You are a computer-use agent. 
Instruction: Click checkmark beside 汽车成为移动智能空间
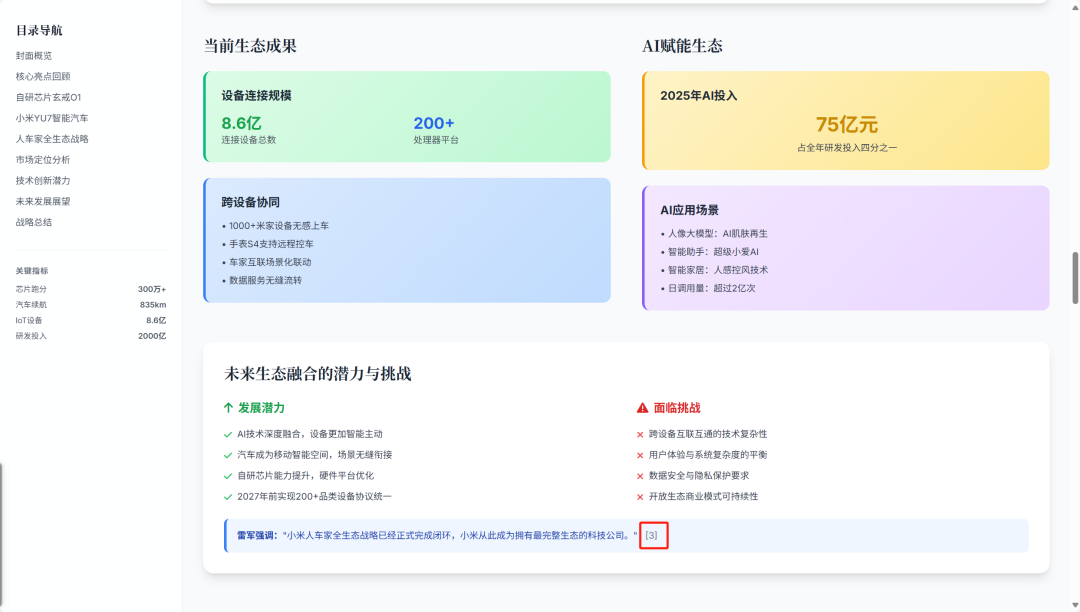coord(228,455)
